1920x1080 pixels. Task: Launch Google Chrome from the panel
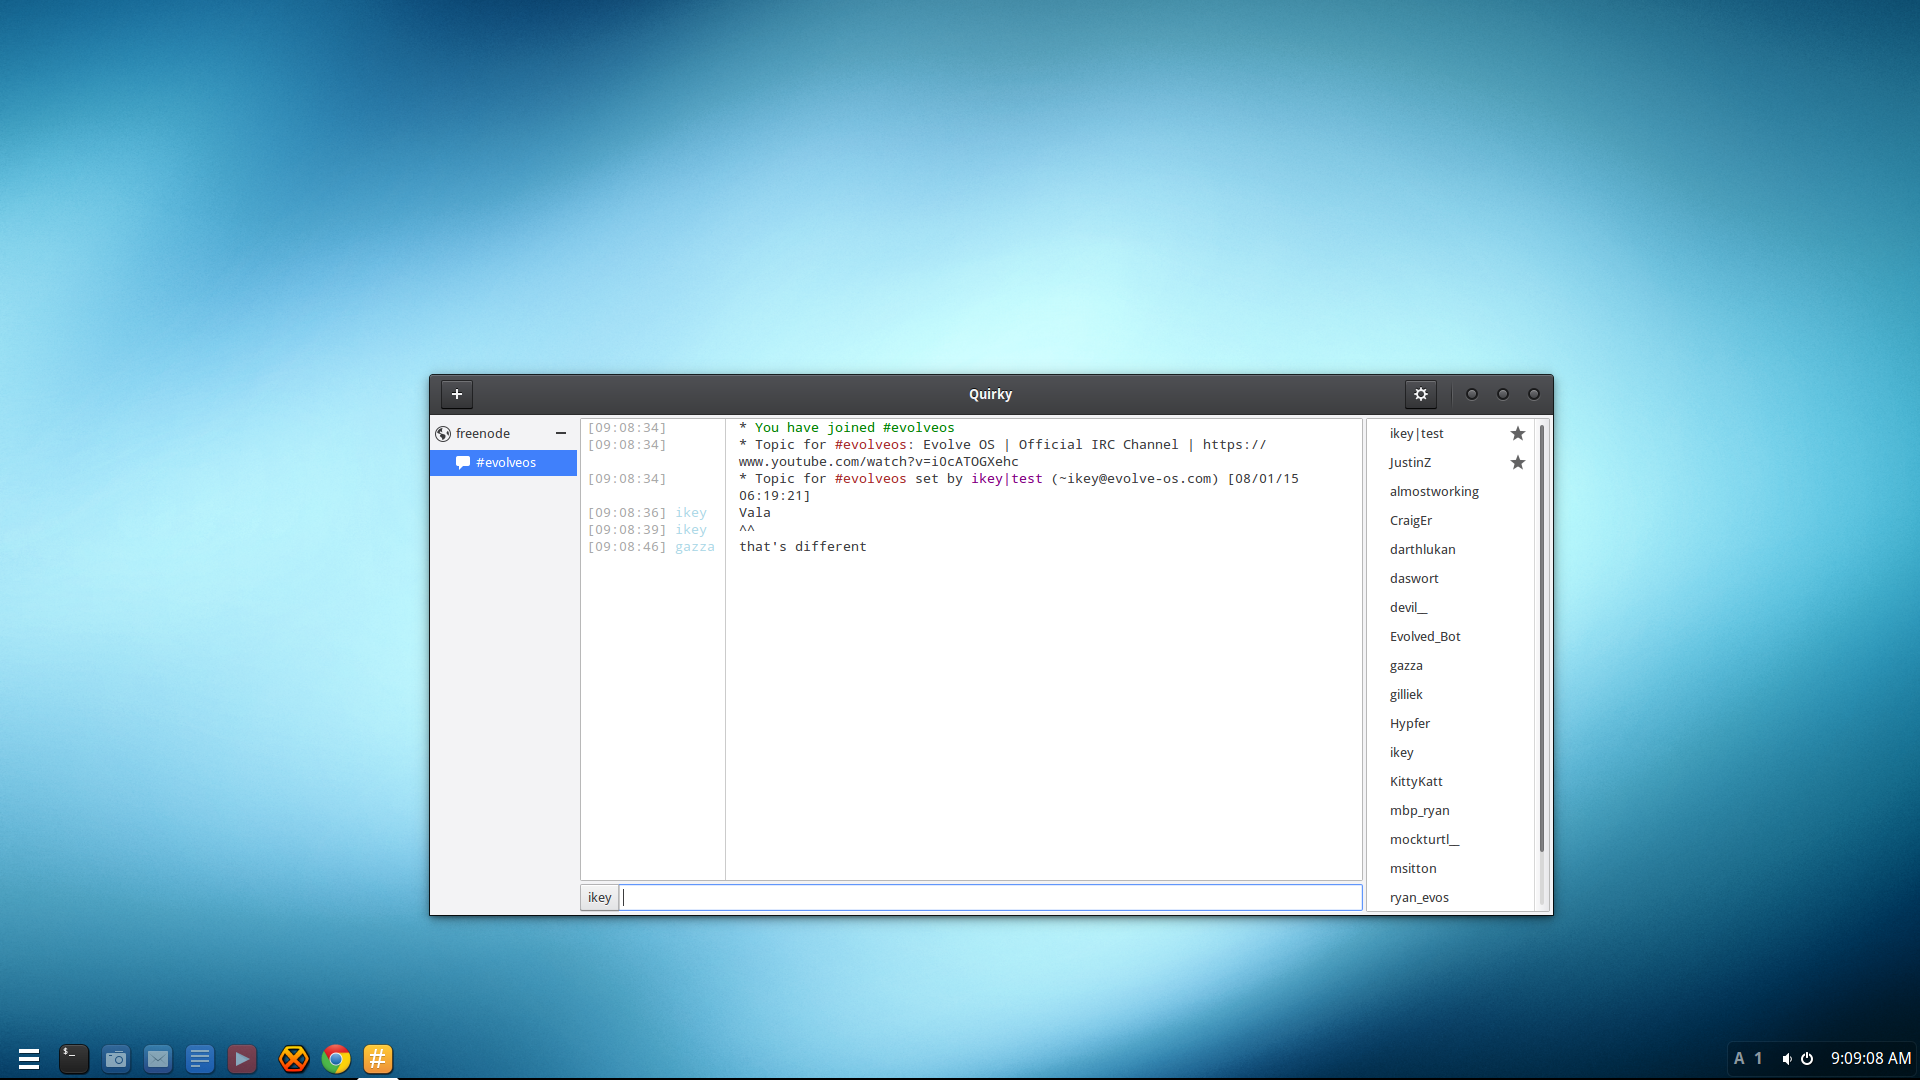pos(336,1058)
